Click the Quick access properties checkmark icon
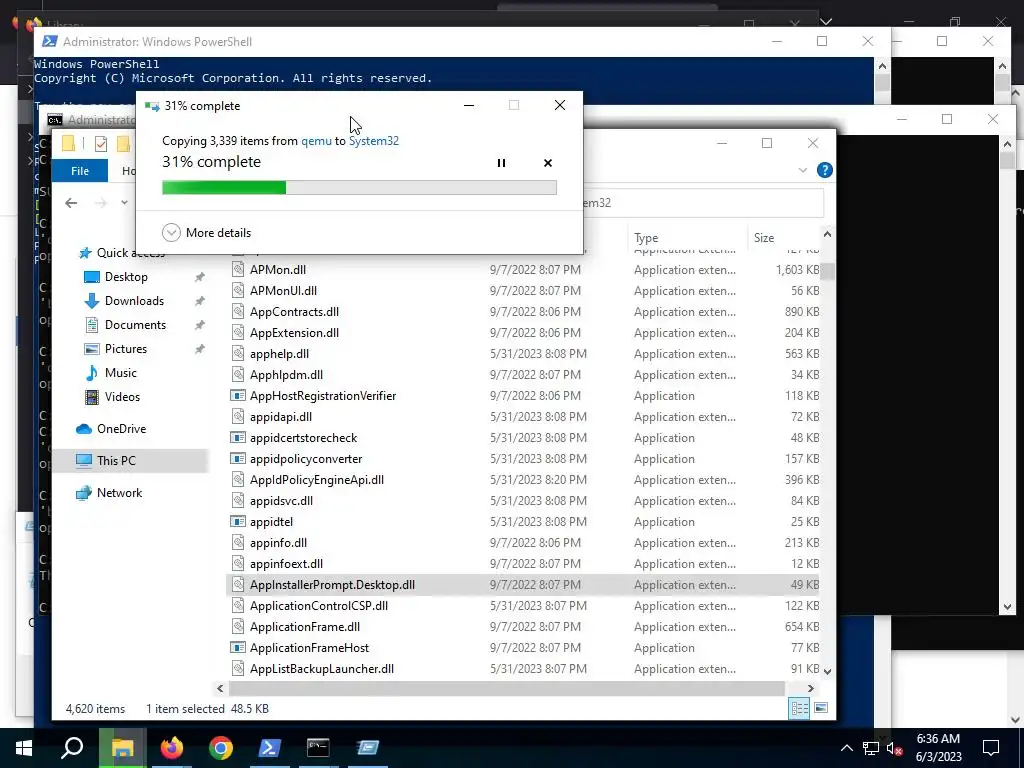The width and height of the screenshot is (1024, 768). pyautogui.click(x=101, y=144)
